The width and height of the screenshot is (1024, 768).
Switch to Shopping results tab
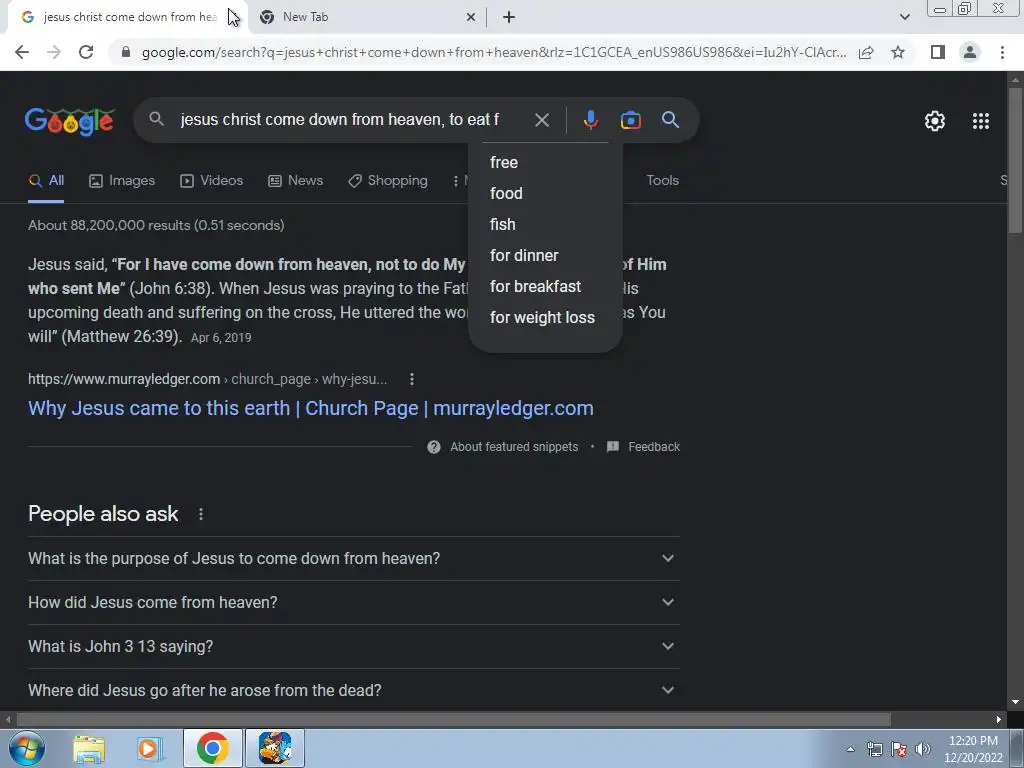tap(388, 181)
